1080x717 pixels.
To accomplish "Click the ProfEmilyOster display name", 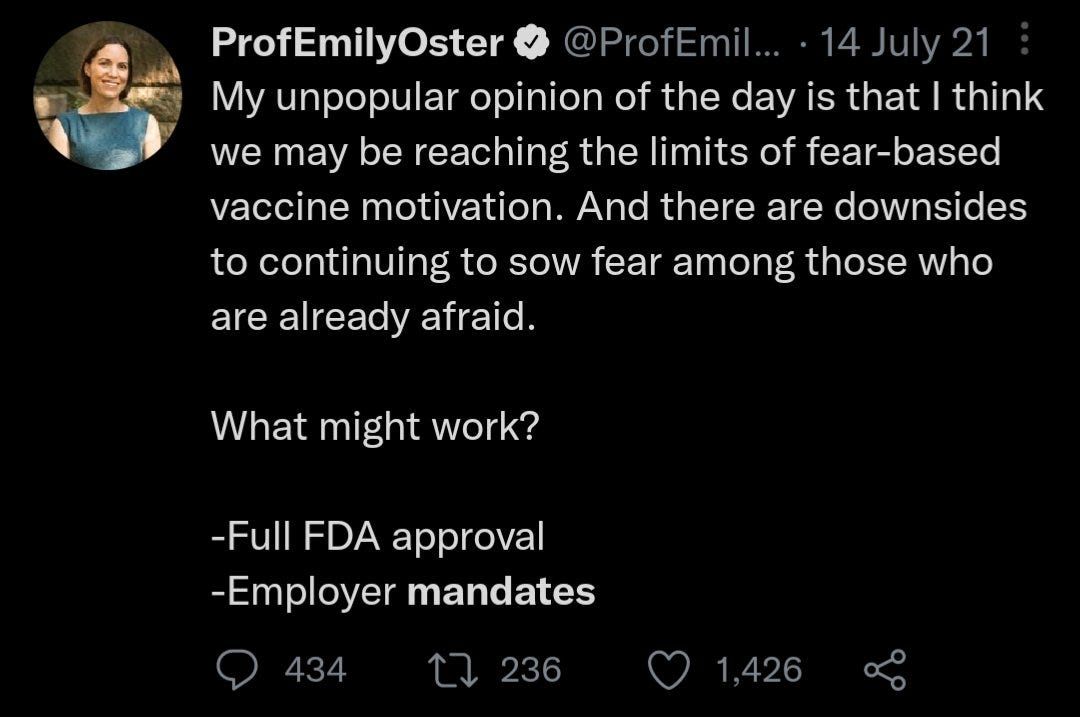I will click(x=358, y=42).
